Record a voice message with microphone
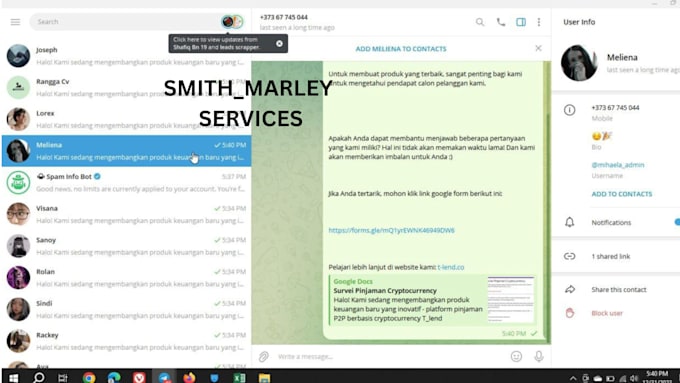The height and width of the screenshot is (383, 680). pyautogui.click(x=539, y=357)
